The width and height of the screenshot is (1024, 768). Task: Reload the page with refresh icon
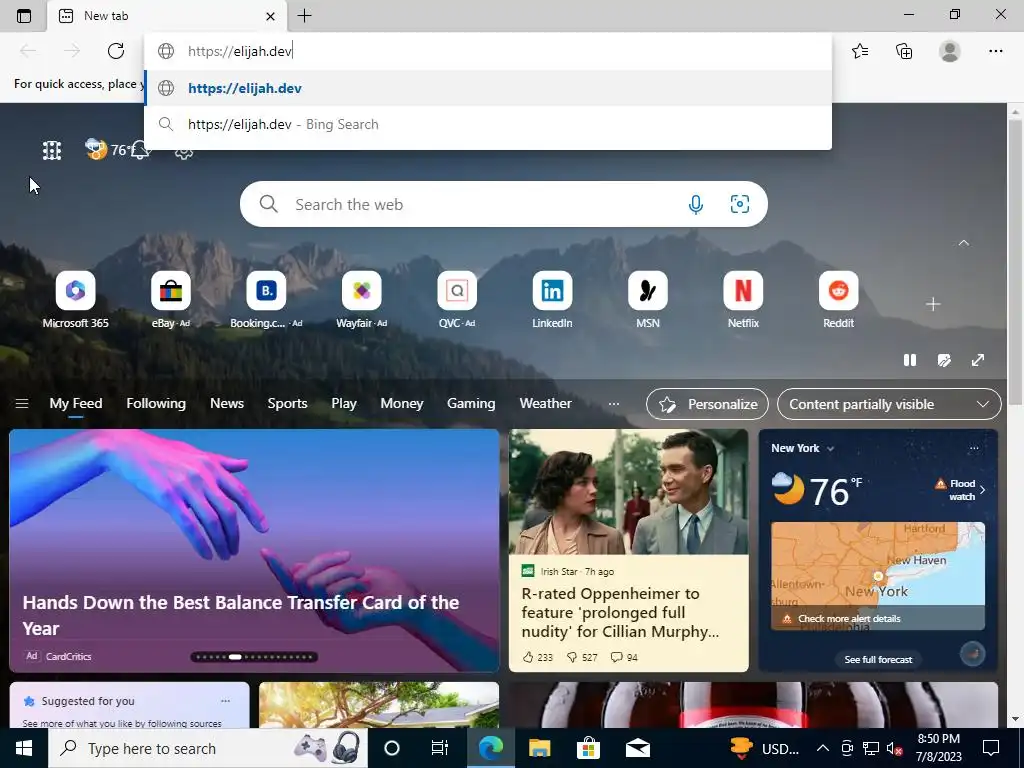[x=116, y=51]
